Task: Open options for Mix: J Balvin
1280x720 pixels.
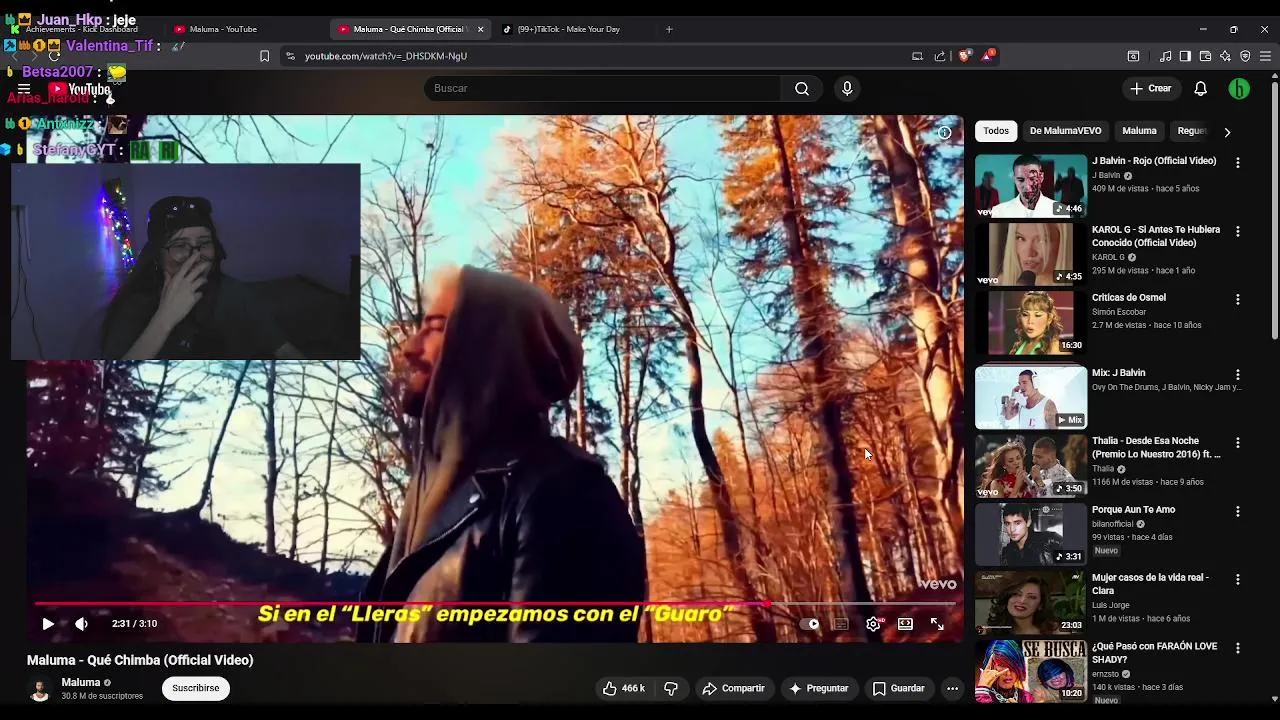Action: [1237, 374]
